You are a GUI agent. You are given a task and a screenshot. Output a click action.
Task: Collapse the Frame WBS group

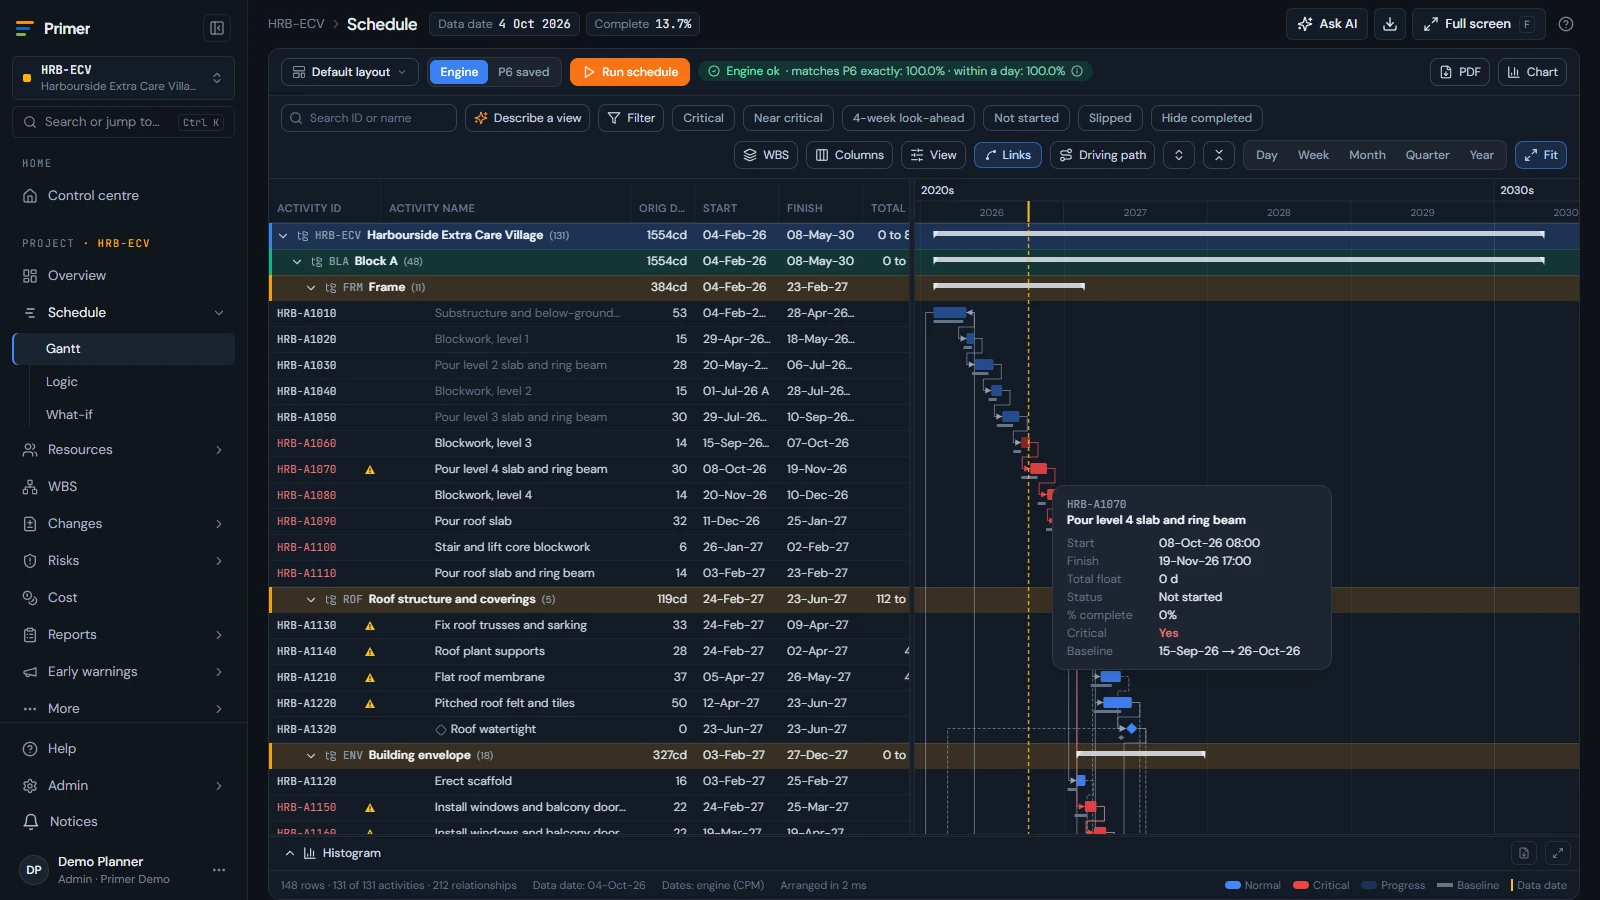click(x=311, y=287)
